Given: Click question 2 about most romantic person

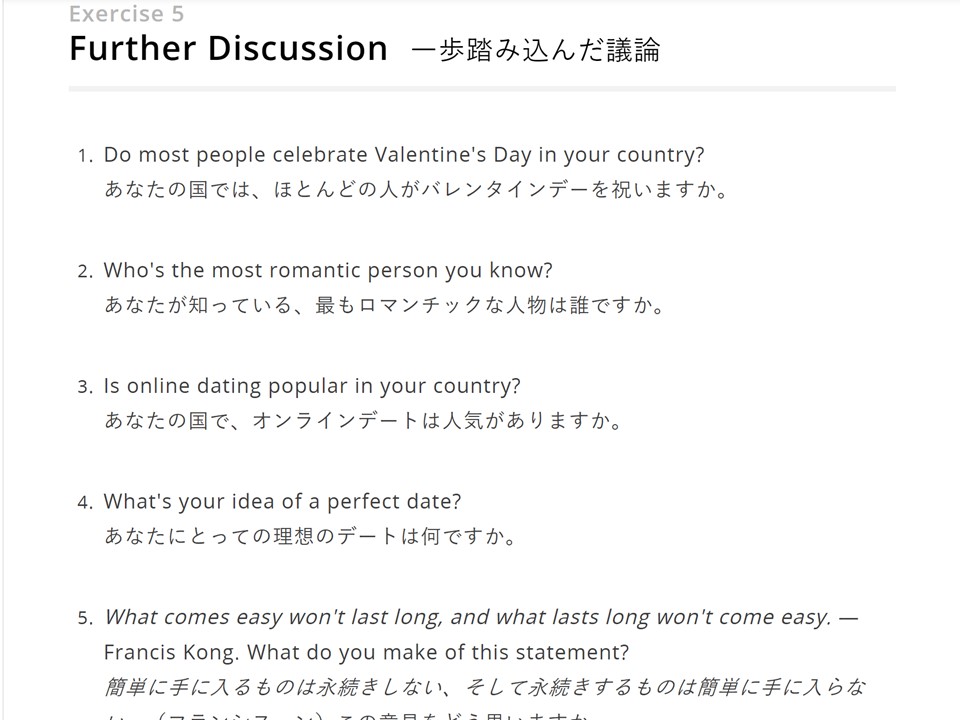Looking at the screenshot, I should pos(328,271).
